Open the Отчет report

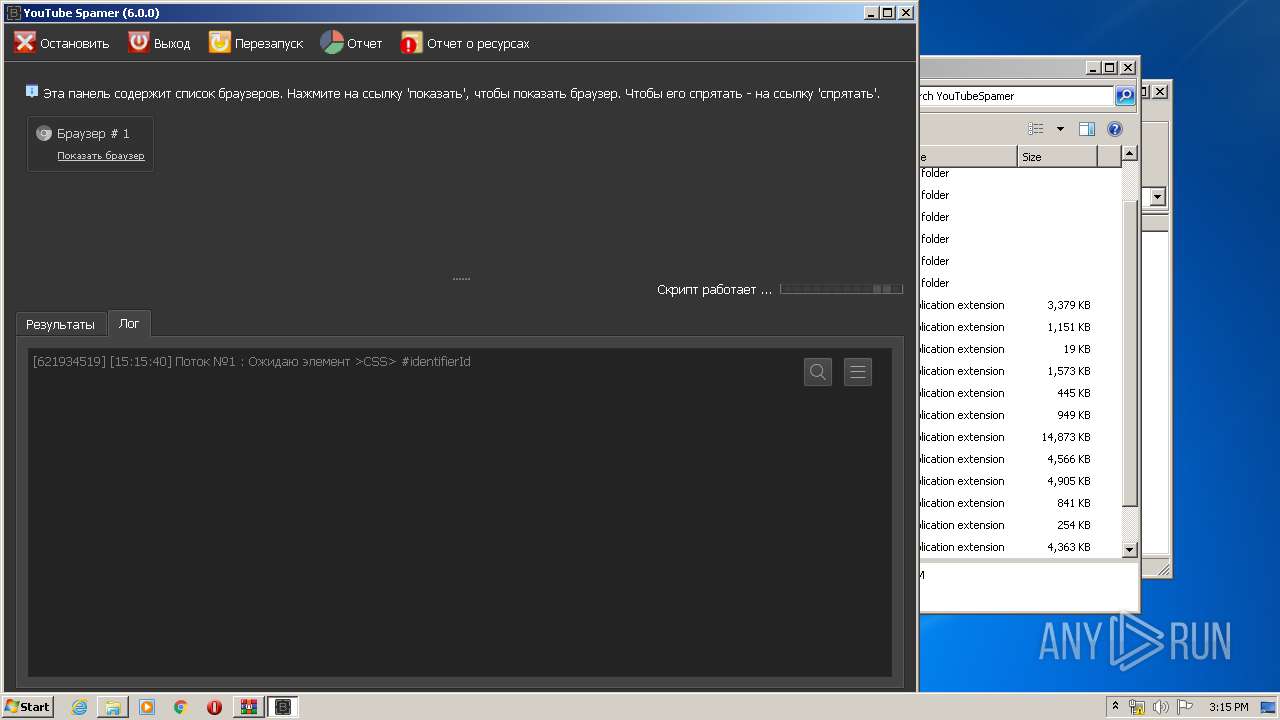point(351,43)
